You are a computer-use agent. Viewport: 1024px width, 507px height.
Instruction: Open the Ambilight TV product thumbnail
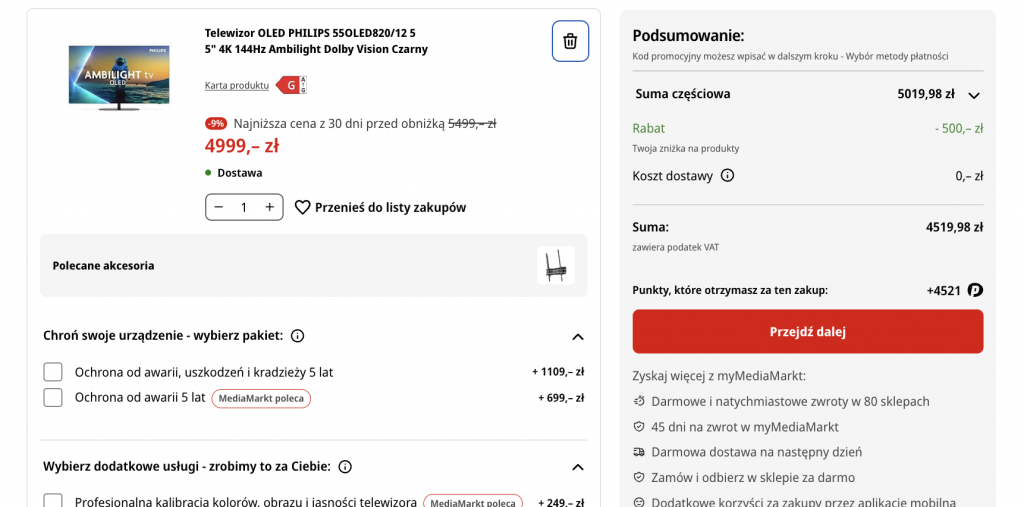pyautogui.click(x=120, y=77)
